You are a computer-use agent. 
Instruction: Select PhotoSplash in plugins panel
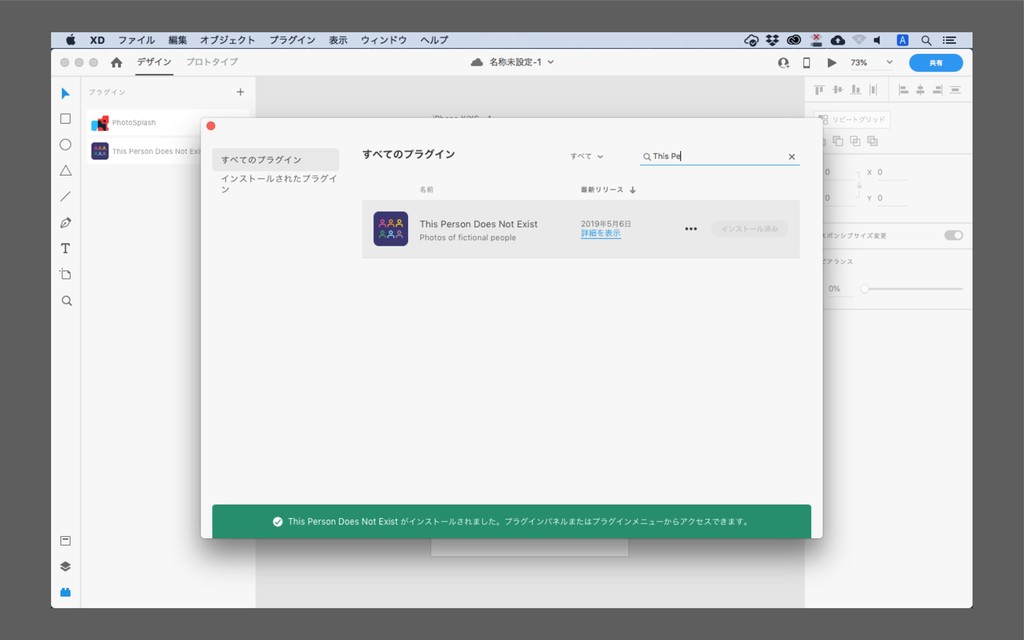click(x=167, y=123)
